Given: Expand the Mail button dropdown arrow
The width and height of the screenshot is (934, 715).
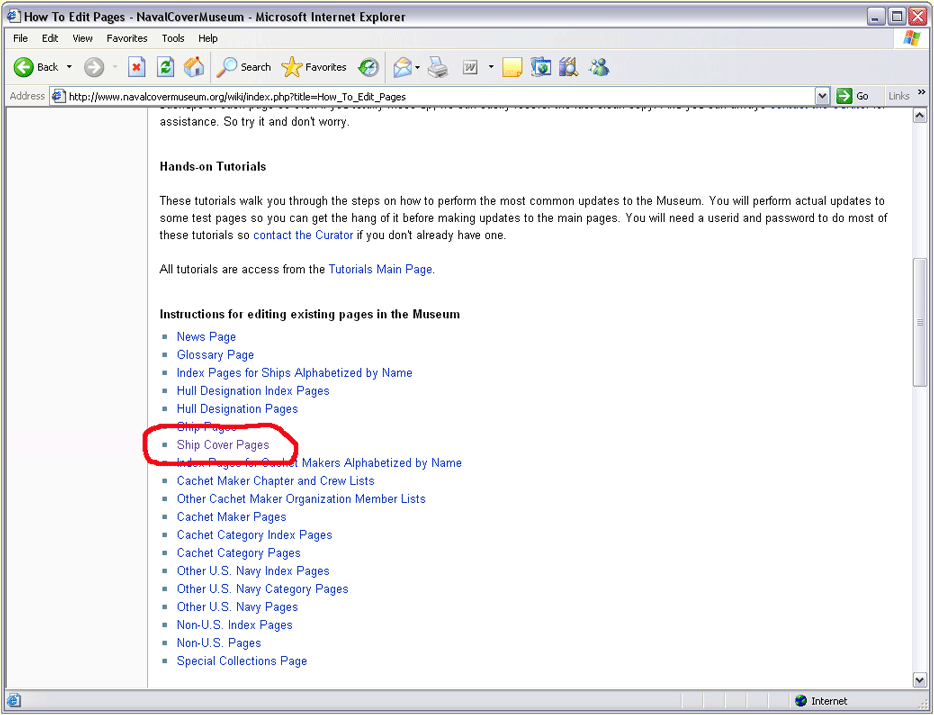Looking at the screenshot, I should [x=417, y=67].
